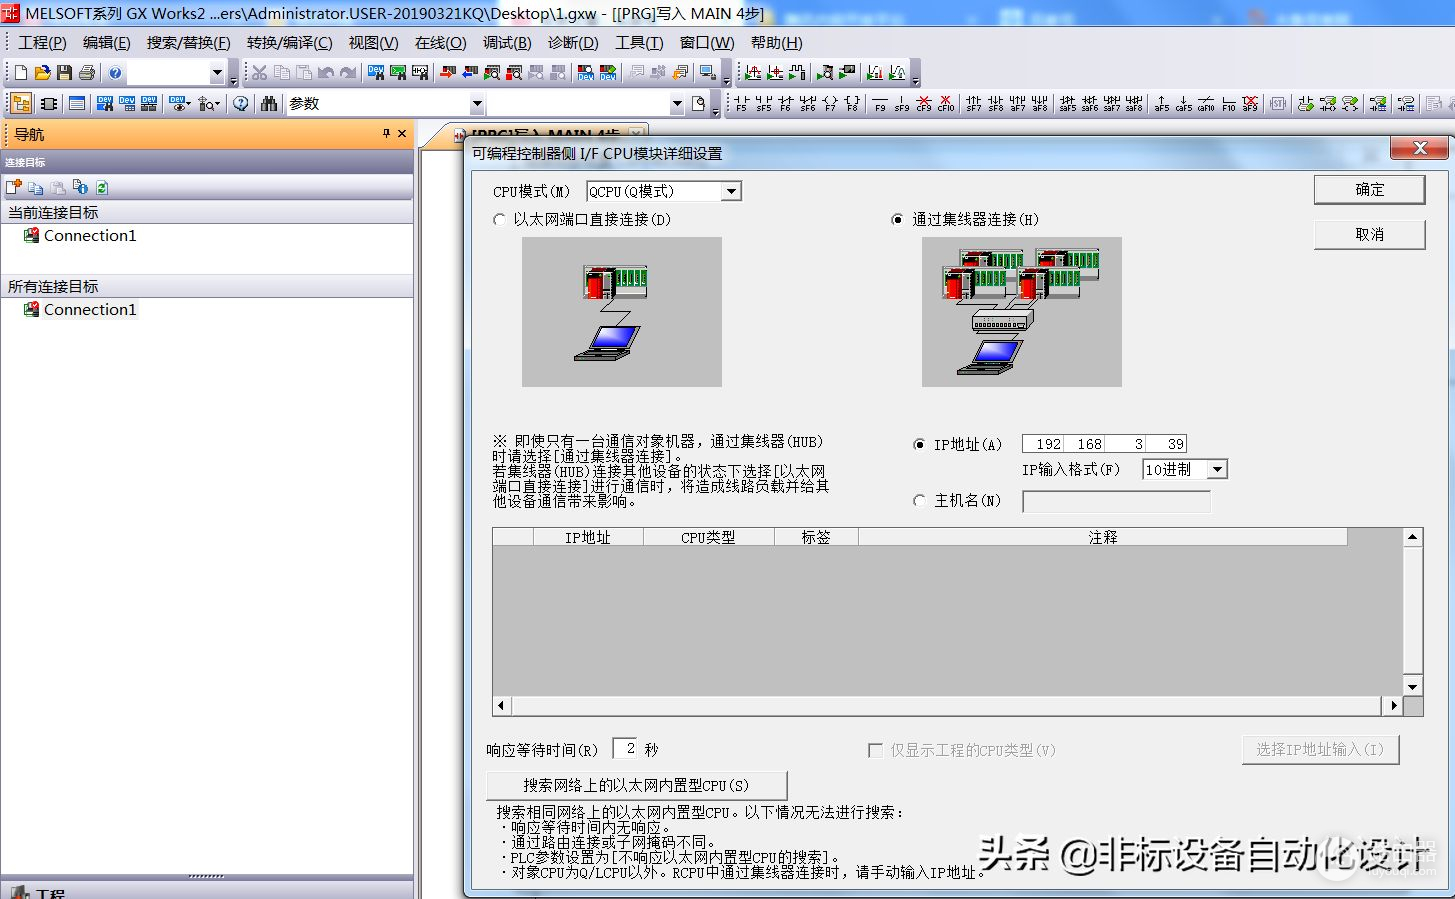Image resolution: width=1455 pixels, height=899 pixels.
Task: Click the Print icon in toolbar
Action: click(x=86, y=73)
